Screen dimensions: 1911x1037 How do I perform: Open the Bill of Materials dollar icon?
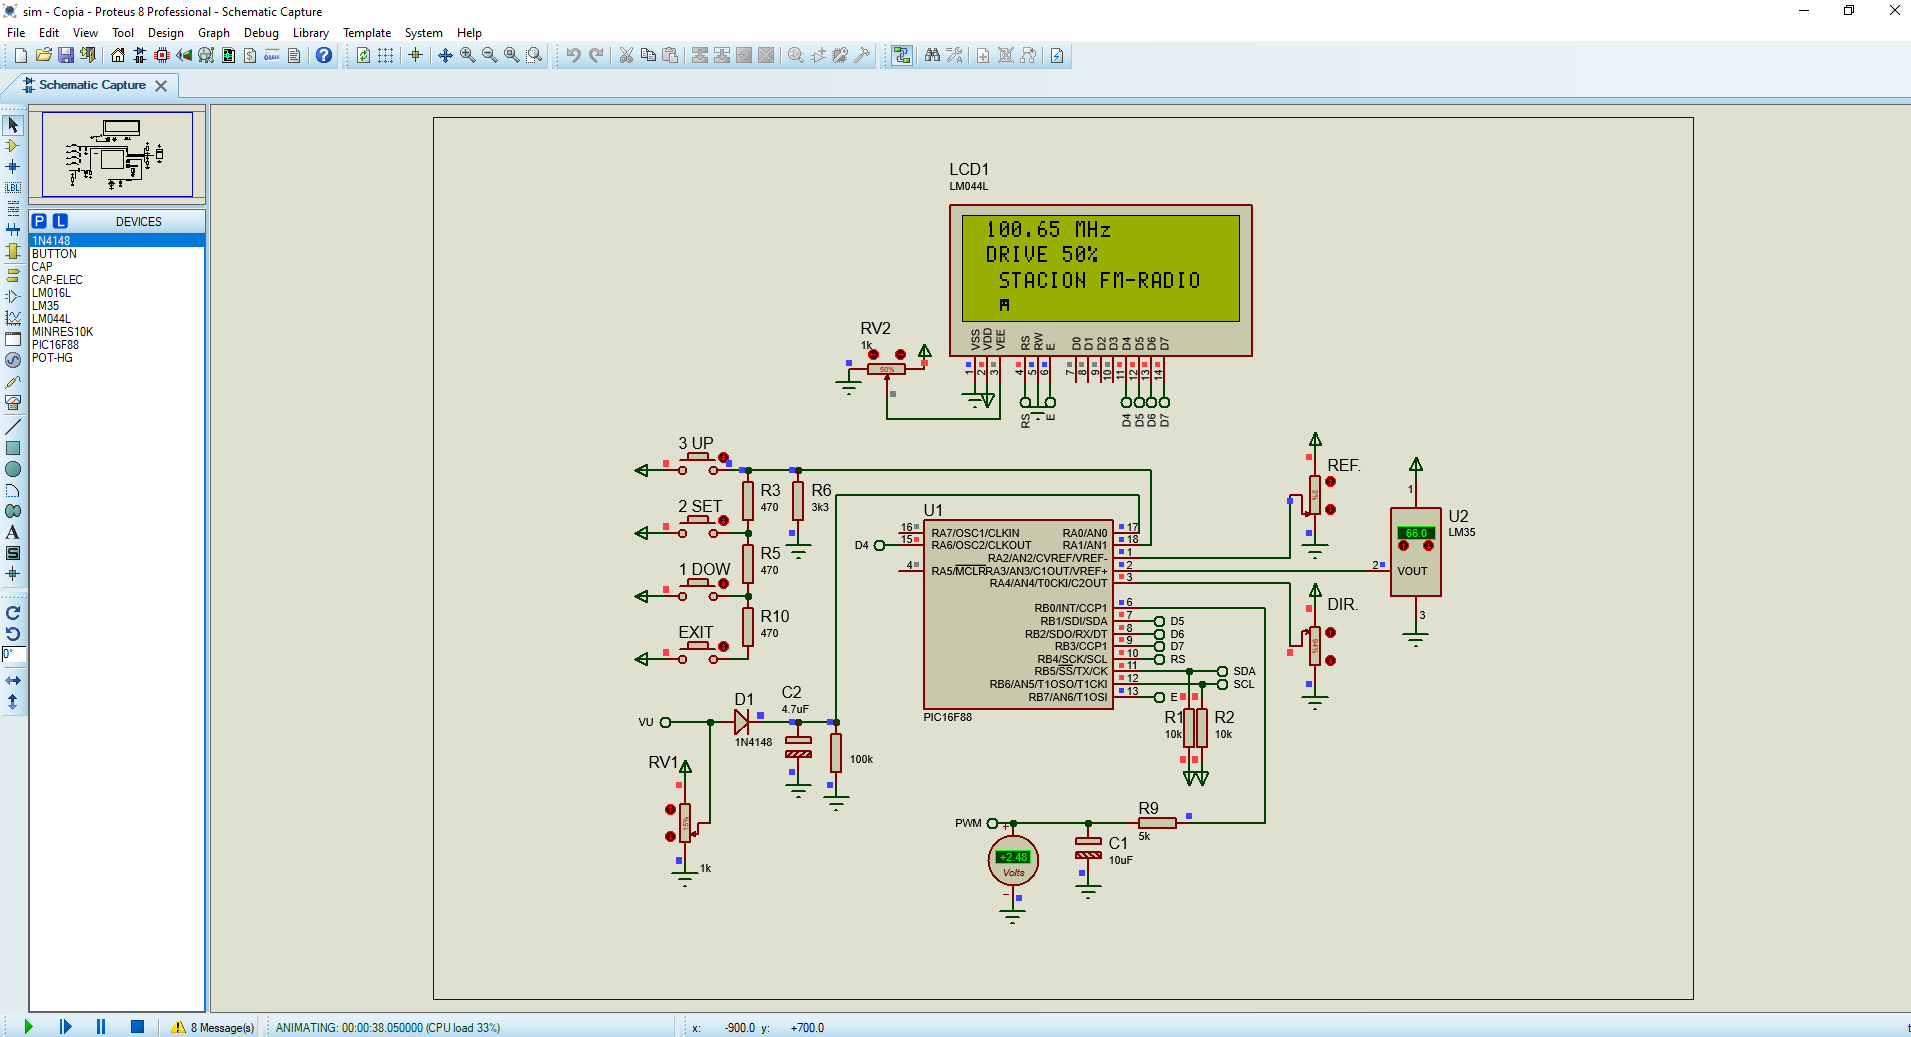250,56
